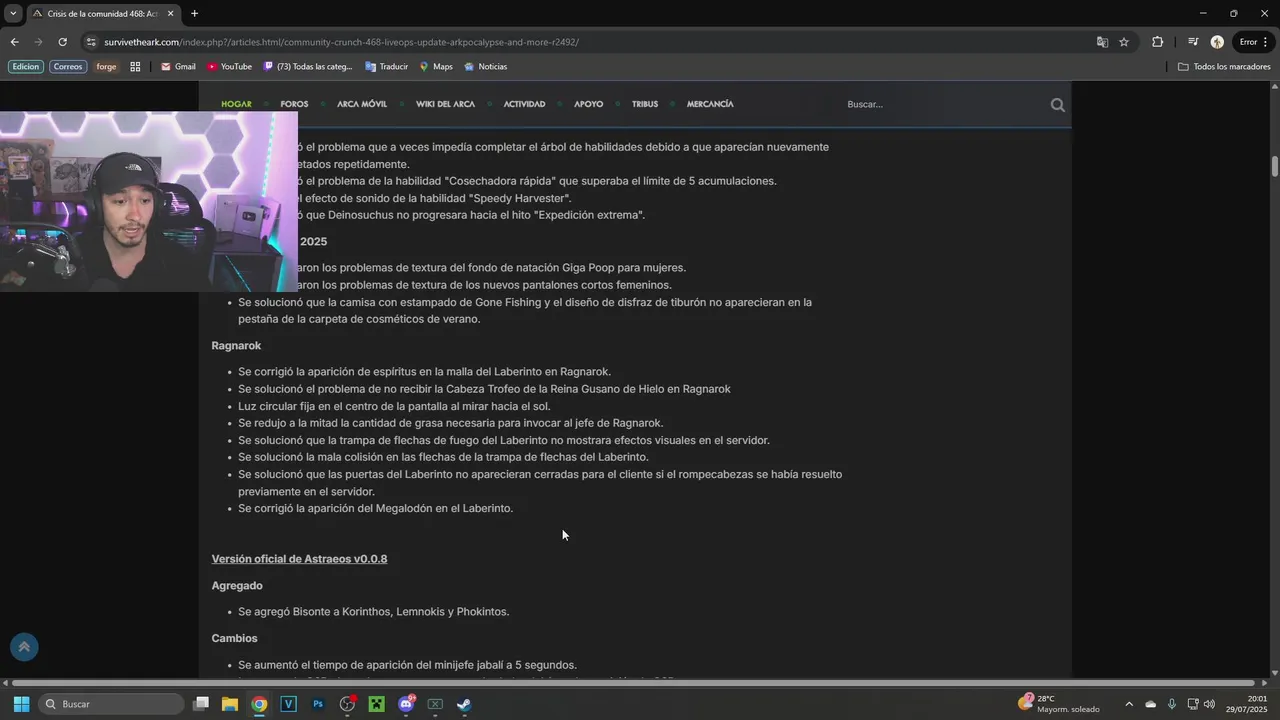Click the webcam overlay thumbnail
Screen dimensions: 1280x720
pyautogui.click(x=149, y=201)
